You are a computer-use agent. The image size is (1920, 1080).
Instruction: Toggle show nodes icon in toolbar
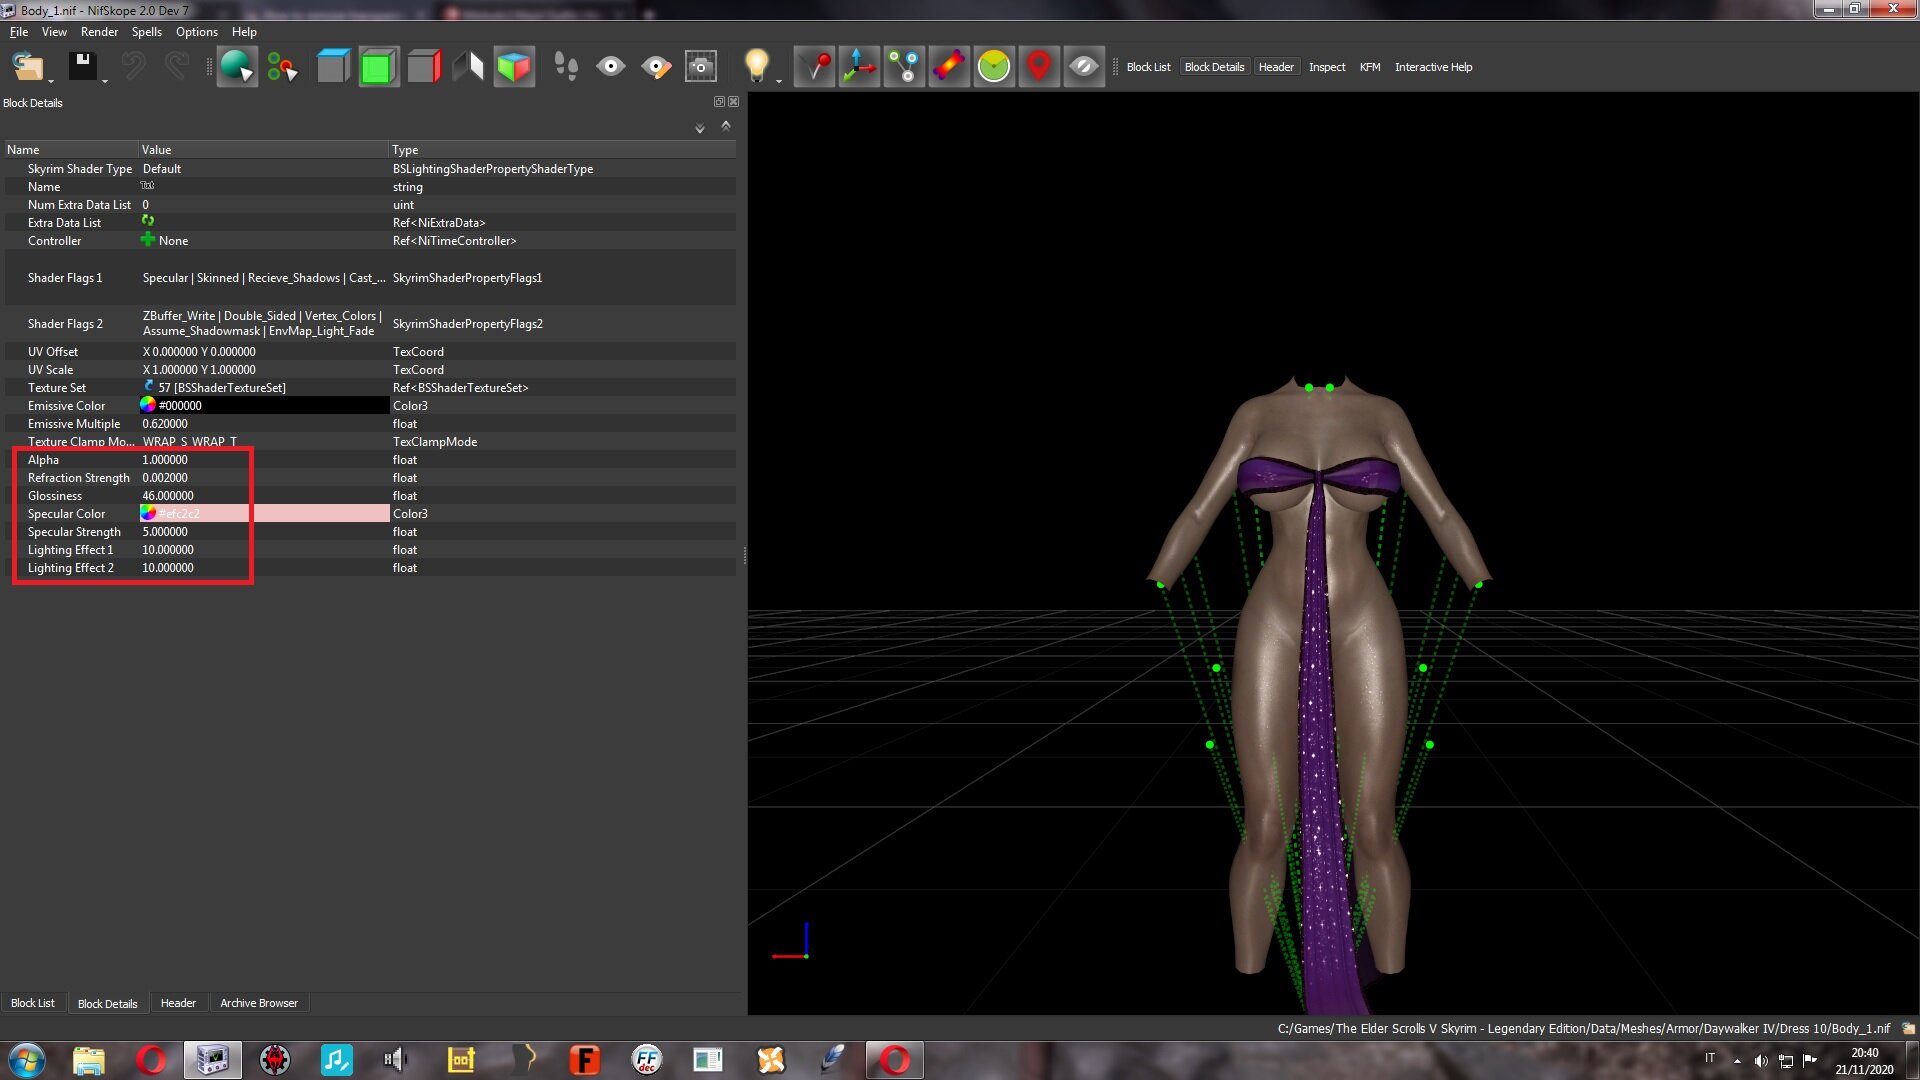[x=904, y=67]
